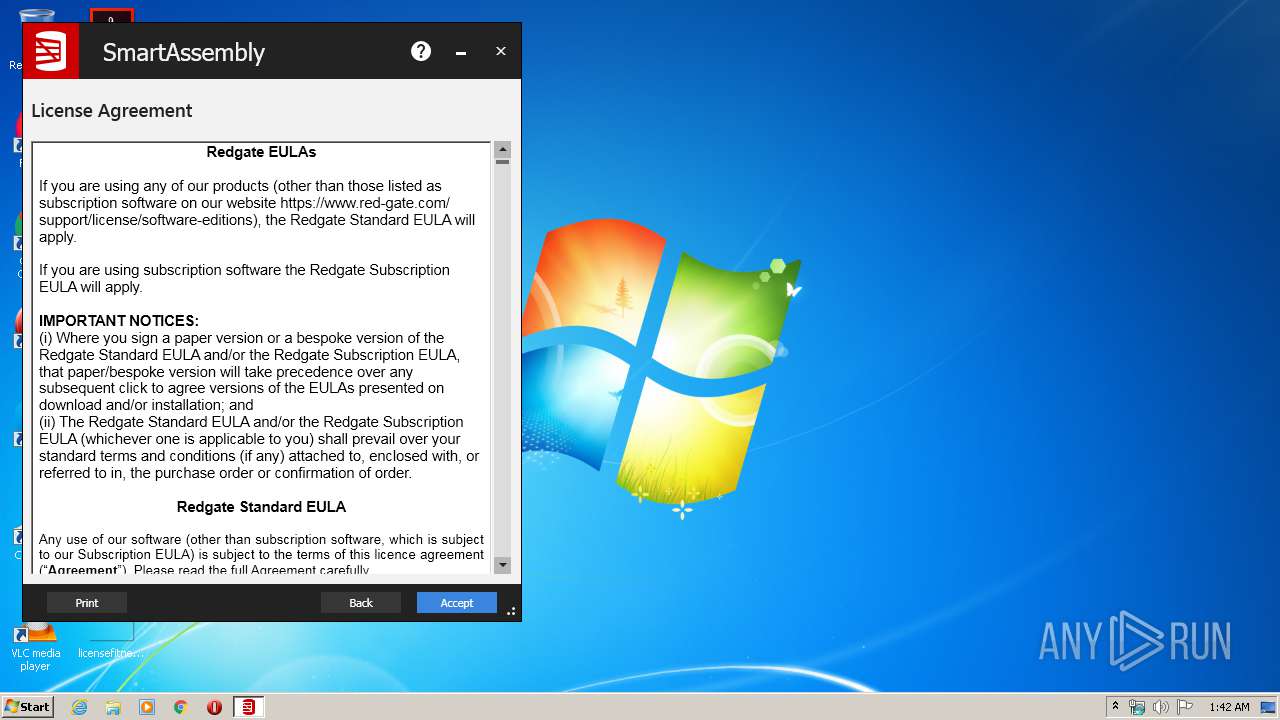1280x720 pixels.
Task: Select the licensefitne... desktop file
Action: pos(111,646)
